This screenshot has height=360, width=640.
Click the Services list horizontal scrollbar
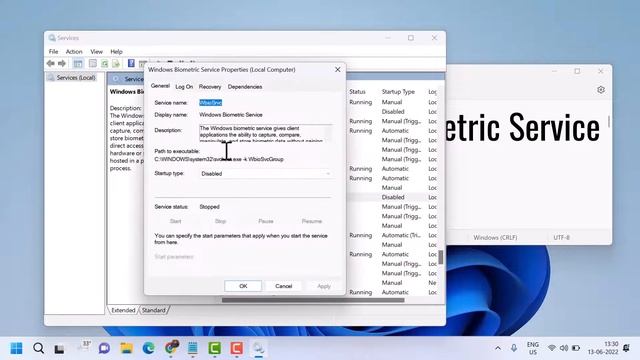click(x=313, y=300)
